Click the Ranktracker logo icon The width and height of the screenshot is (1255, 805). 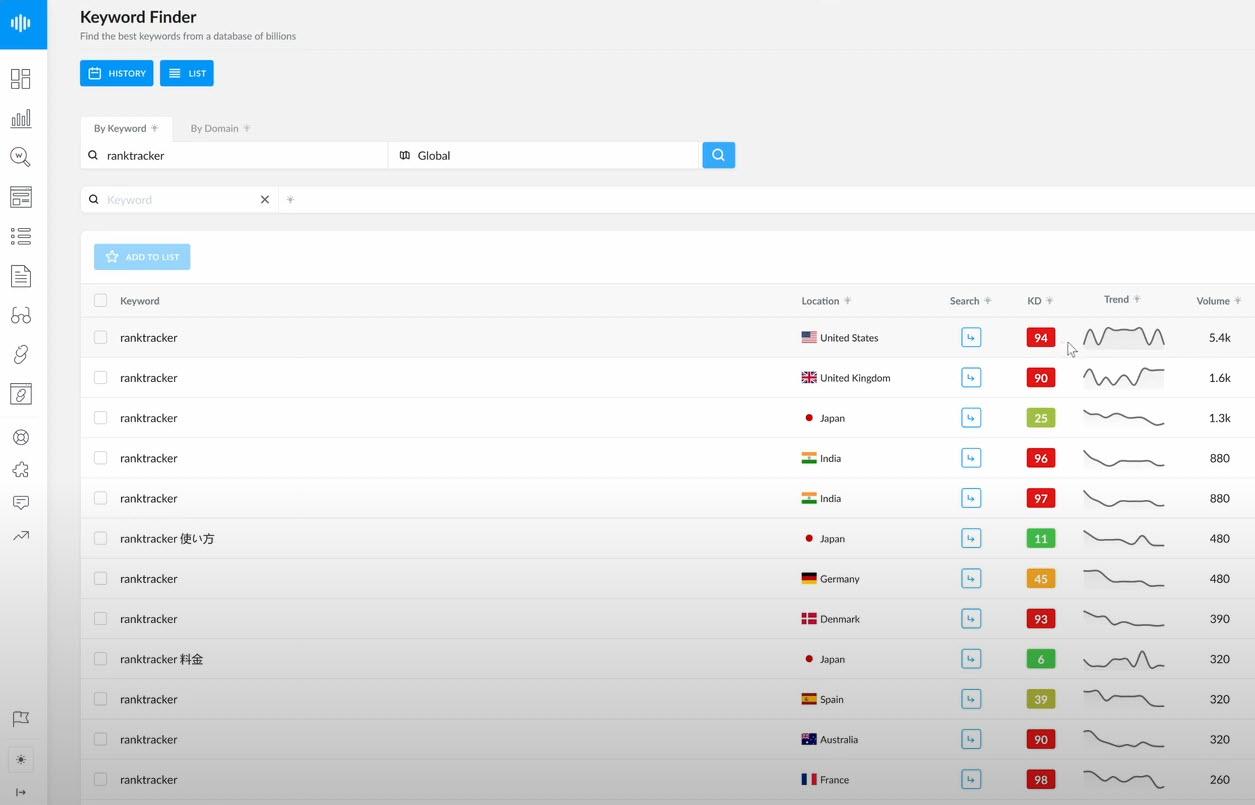coord(21,23)
